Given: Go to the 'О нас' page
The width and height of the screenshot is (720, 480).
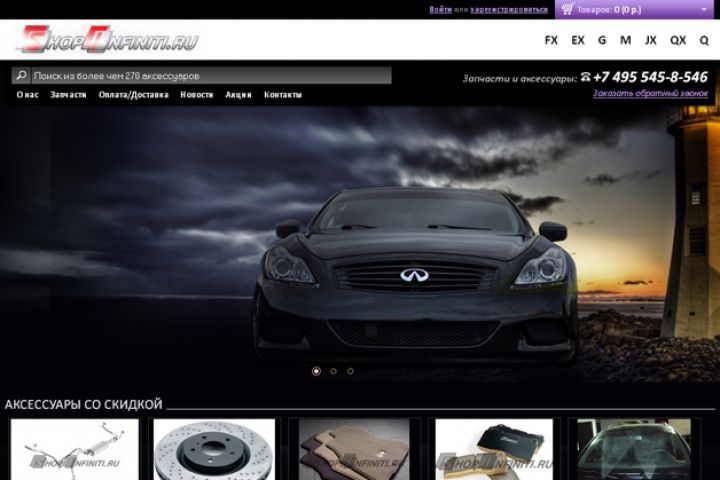Looking at the screenshot, I should tap(28, 95).
